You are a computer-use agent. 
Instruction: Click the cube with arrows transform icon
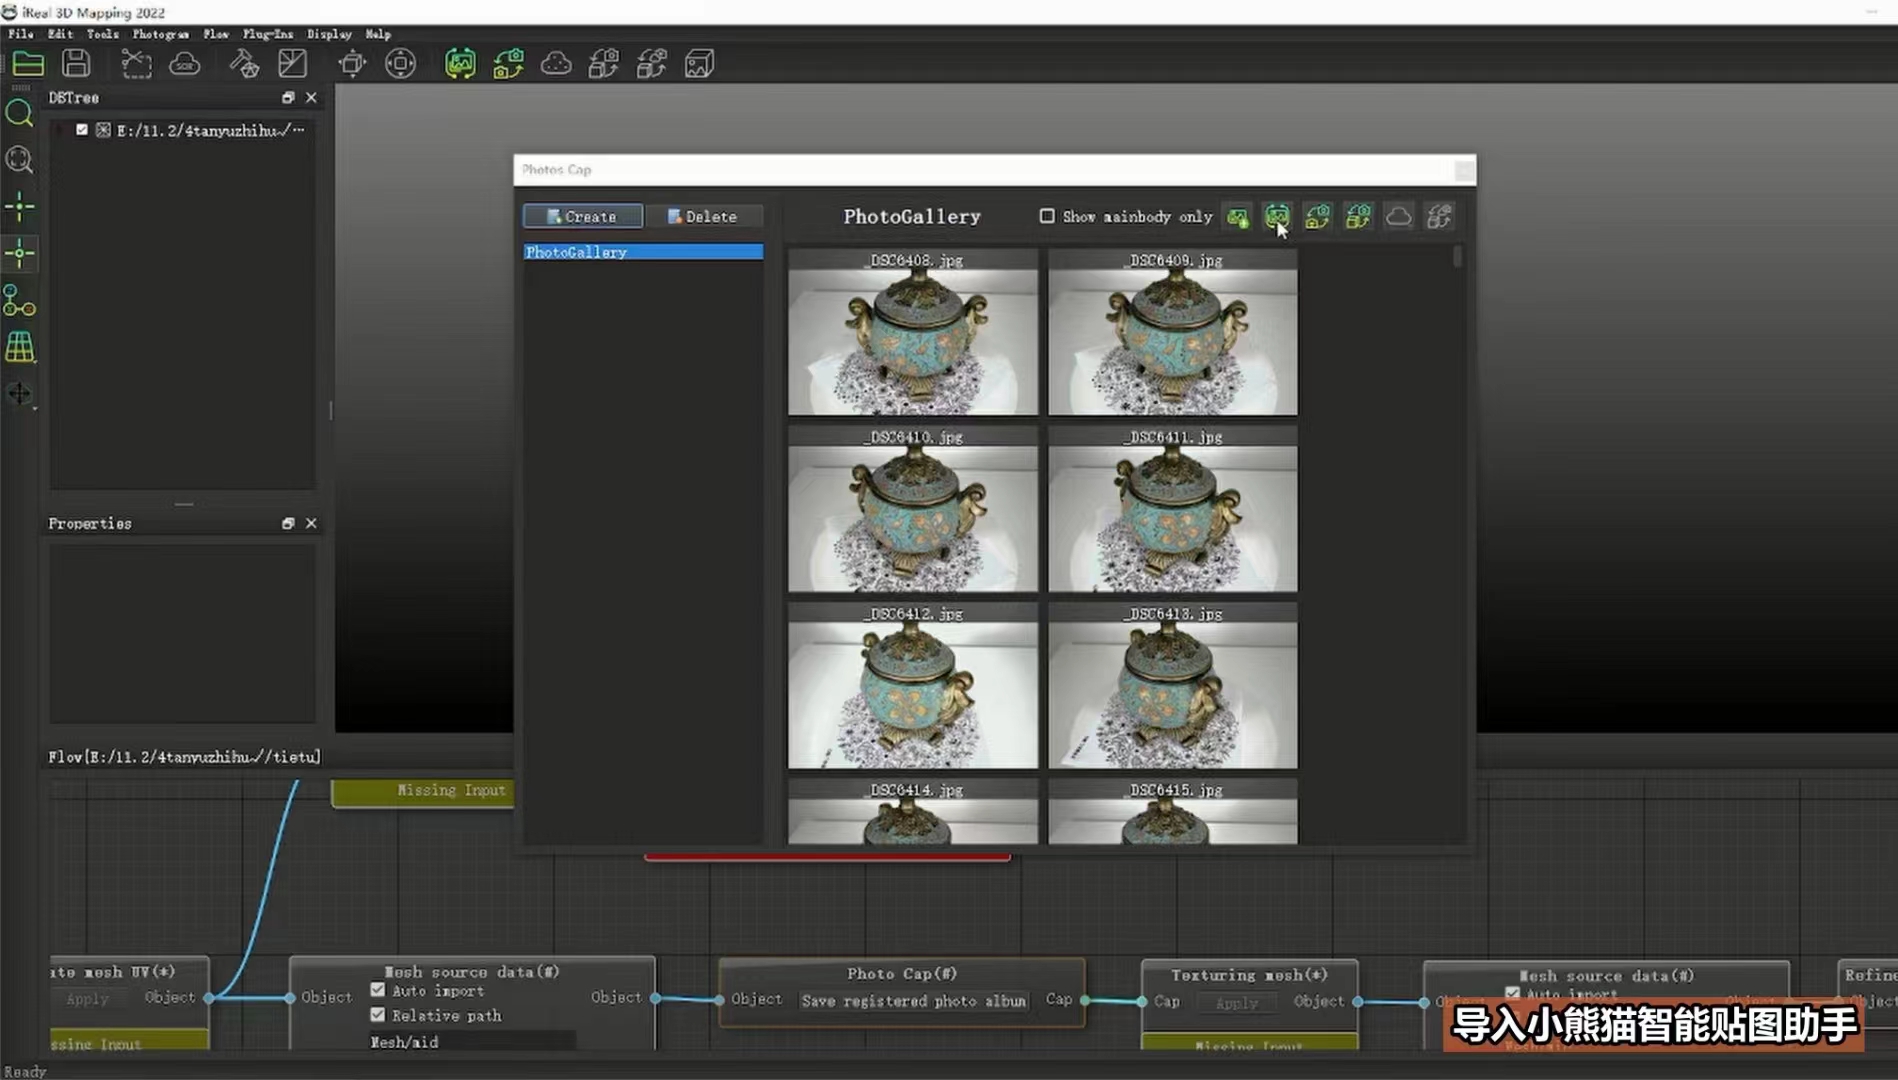click(x=351, y=64)
